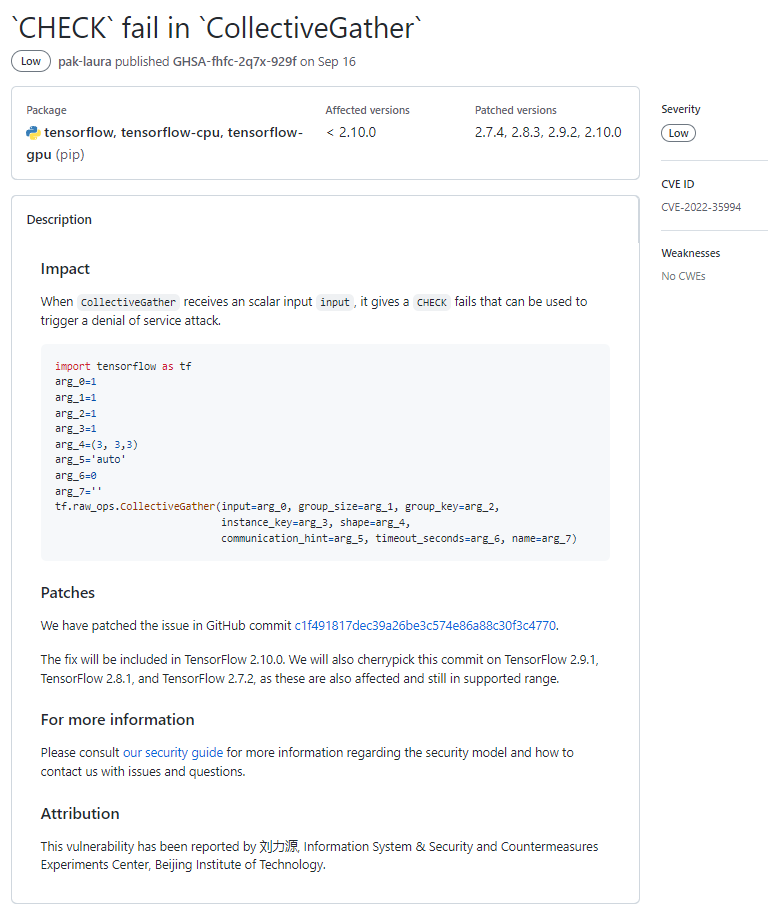
Task: Open commit c1f491817dec39a26be3c574e86a88c30f3c4770 link
Action: point(425,626)
